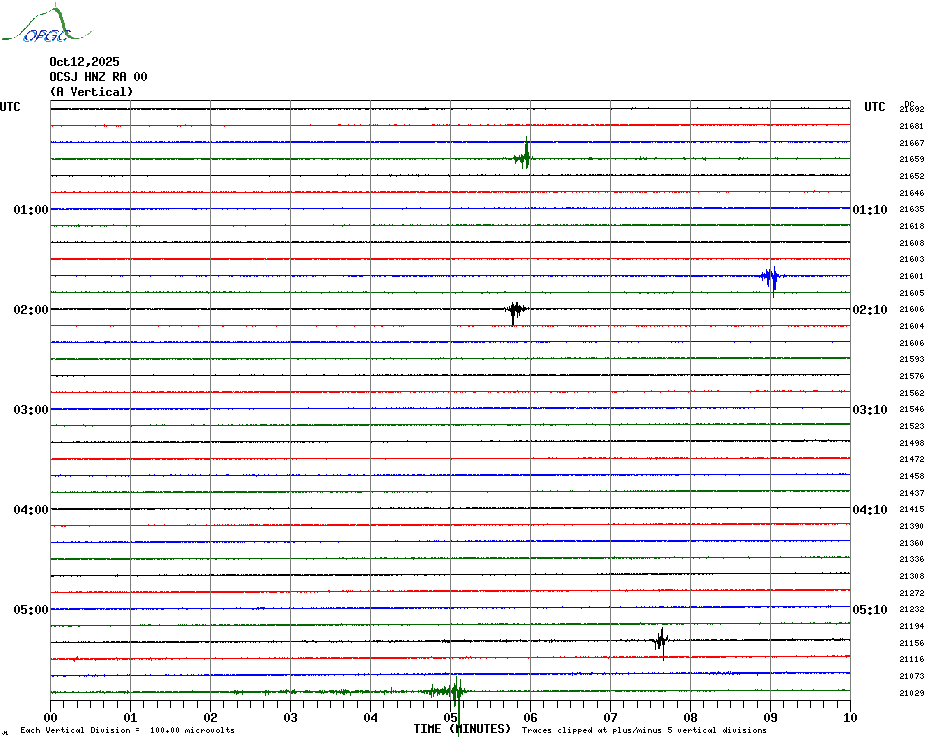Viewport: 930px width, 744px height.
Task: Click the blue seismic burst near minute 9
Action: click(770, 277)
